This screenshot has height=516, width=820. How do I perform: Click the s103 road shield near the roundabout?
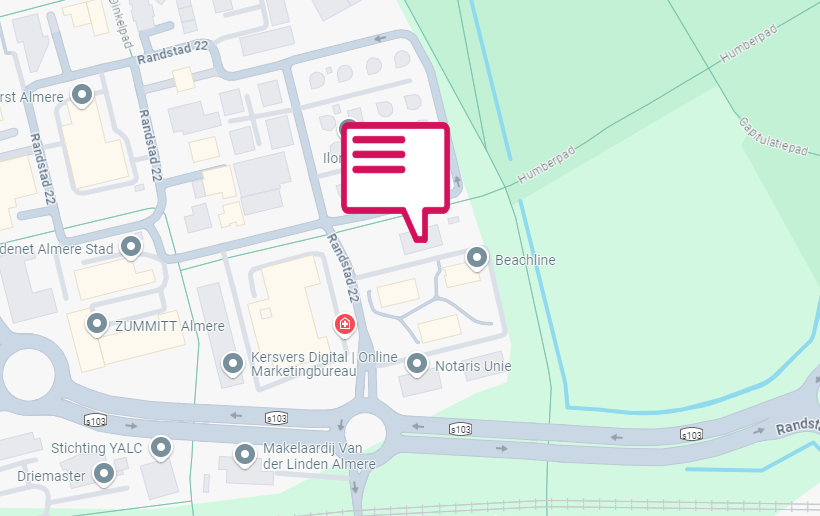[276, 418]
